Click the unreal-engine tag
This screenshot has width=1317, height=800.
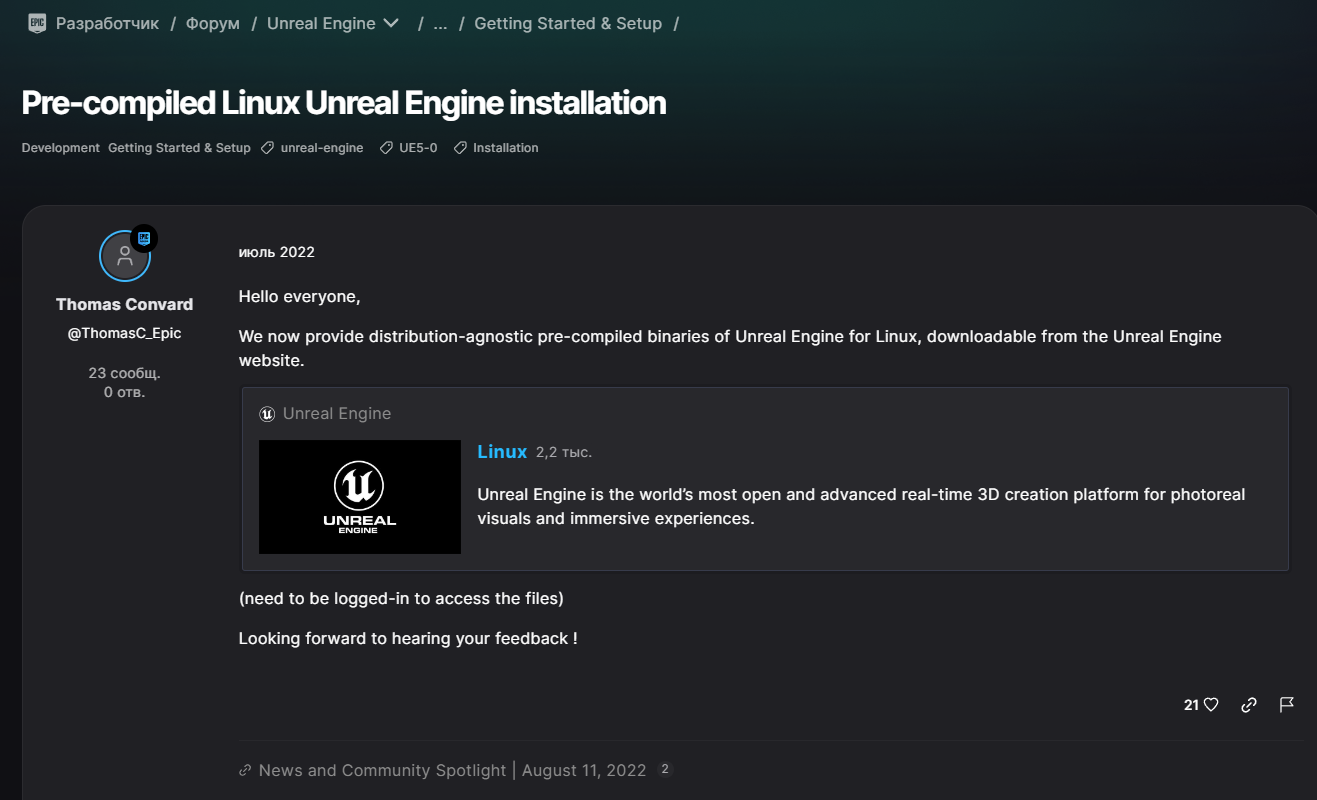321,148
